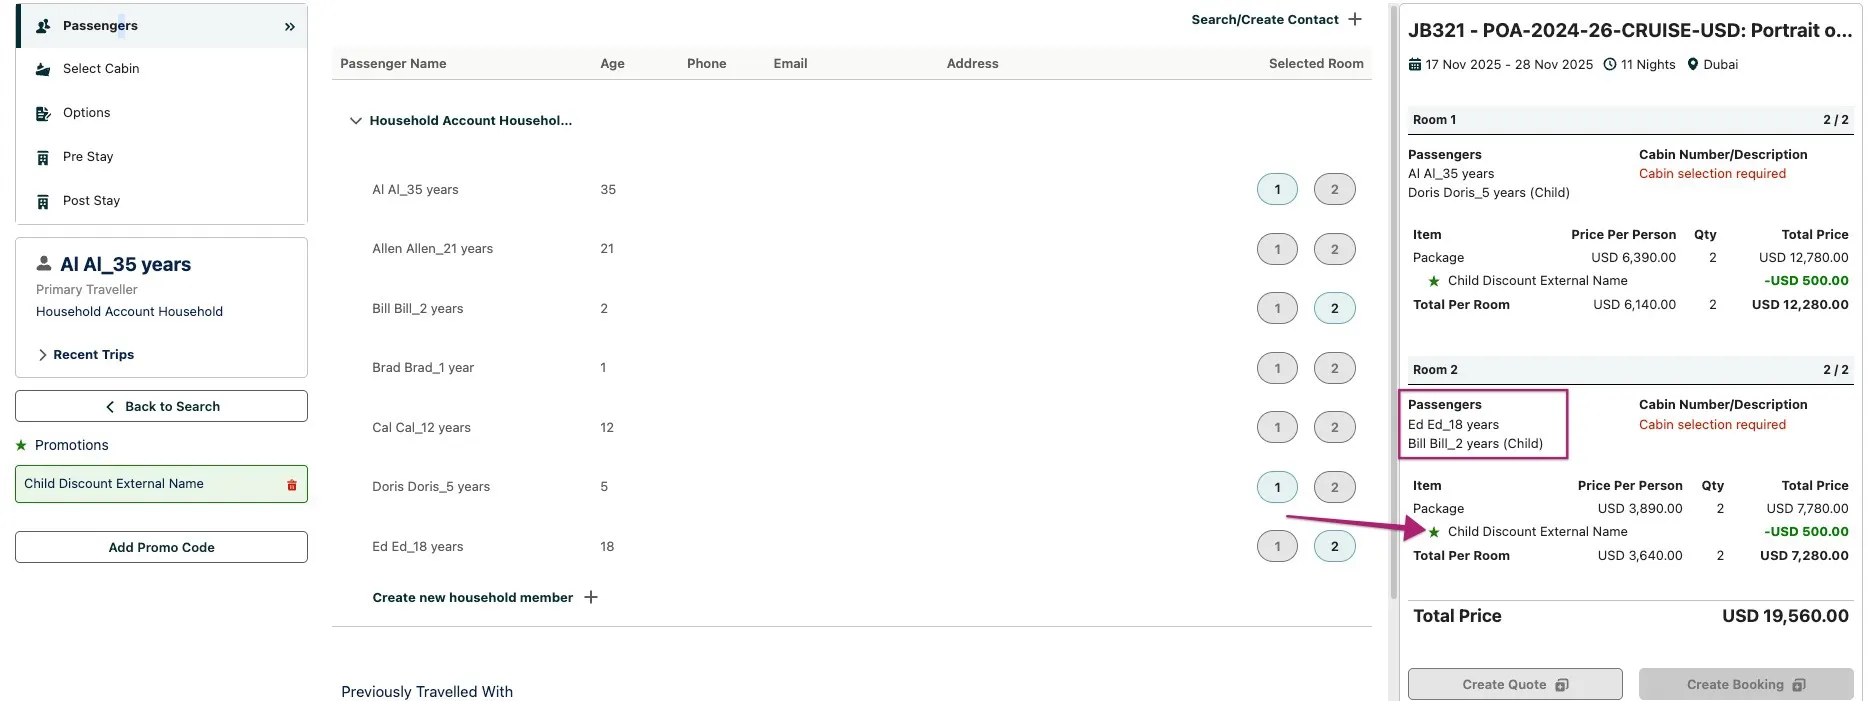Image resolution: width=1869 pixels, height=701 pixels.
Task: Click the Select Cabin ship icon
Action: [x=43, y=69]
